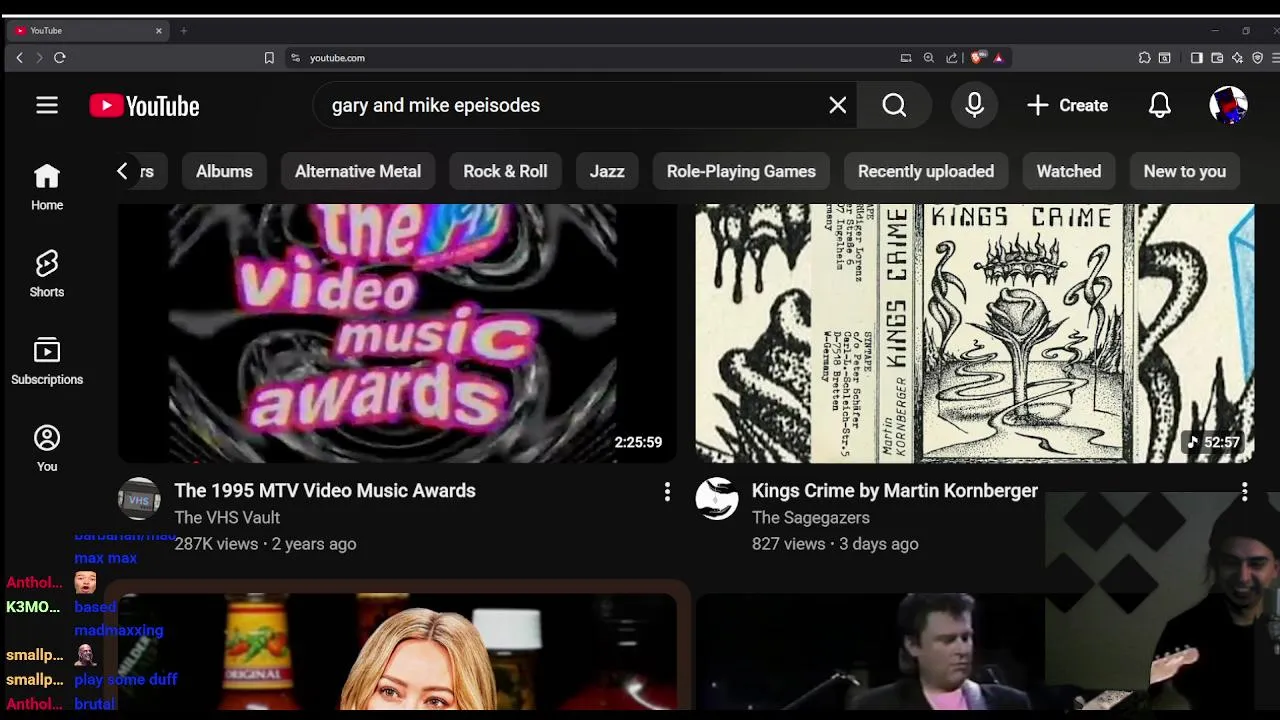
Task: Select the Watched filter chip
Action: click(x=1069, y=171)
